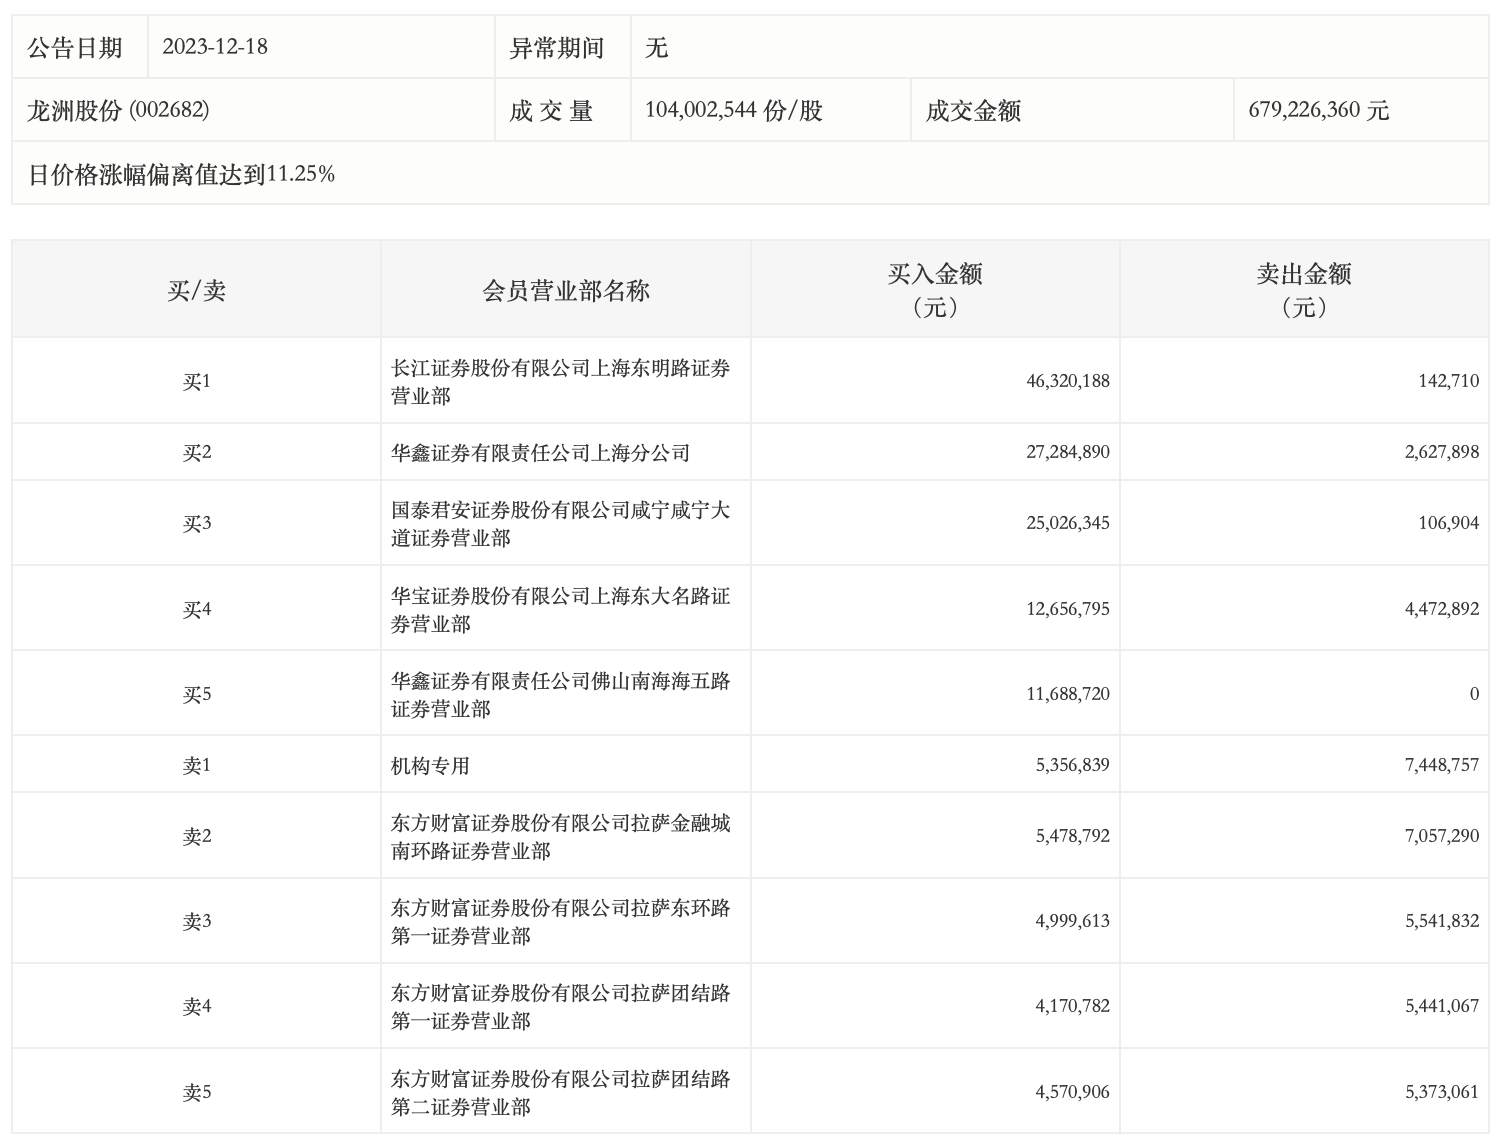
Task: Click 东方财富证券拉萨金融城南环路证券营业部
Action: tap(560, 837)
